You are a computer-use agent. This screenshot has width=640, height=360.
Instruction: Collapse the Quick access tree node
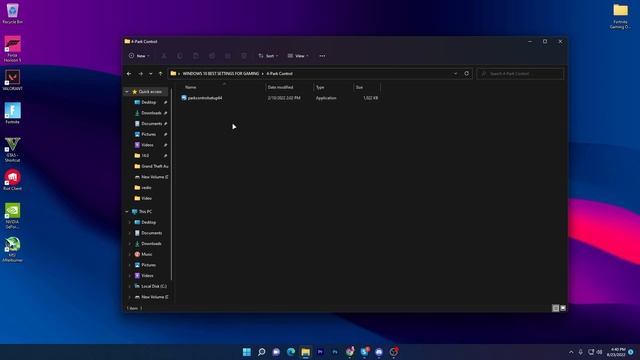click(x=127, y=92)
